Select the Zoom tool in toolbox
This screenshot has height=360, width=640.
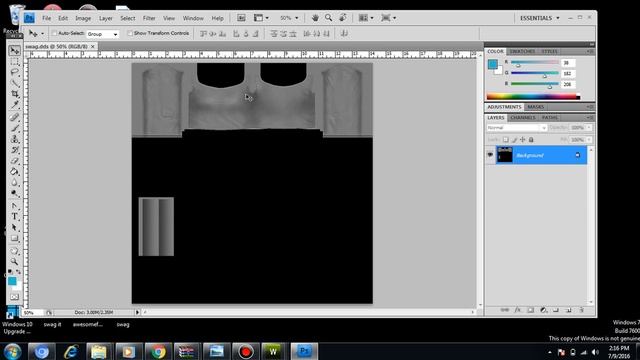(x=15, y=261)
